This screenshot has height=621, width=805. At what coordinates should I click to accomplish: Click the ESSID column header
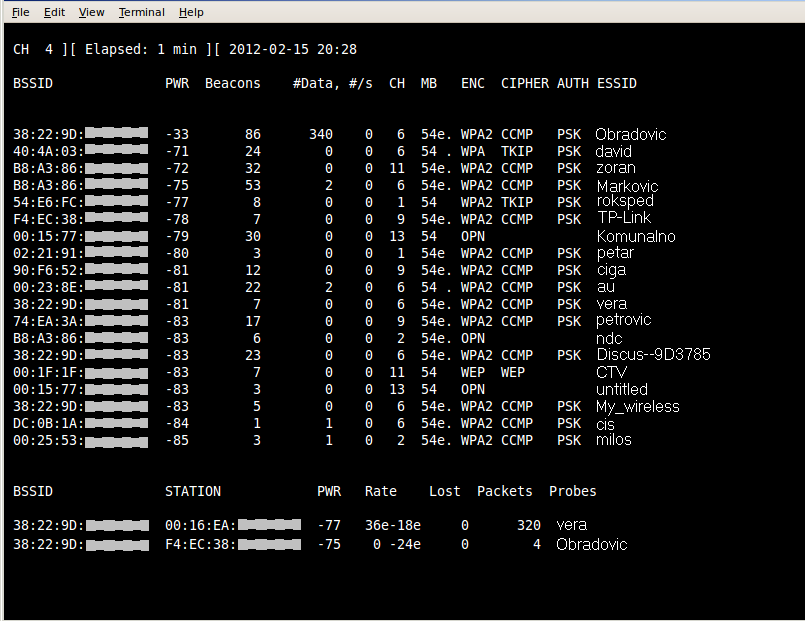(616, 83)
